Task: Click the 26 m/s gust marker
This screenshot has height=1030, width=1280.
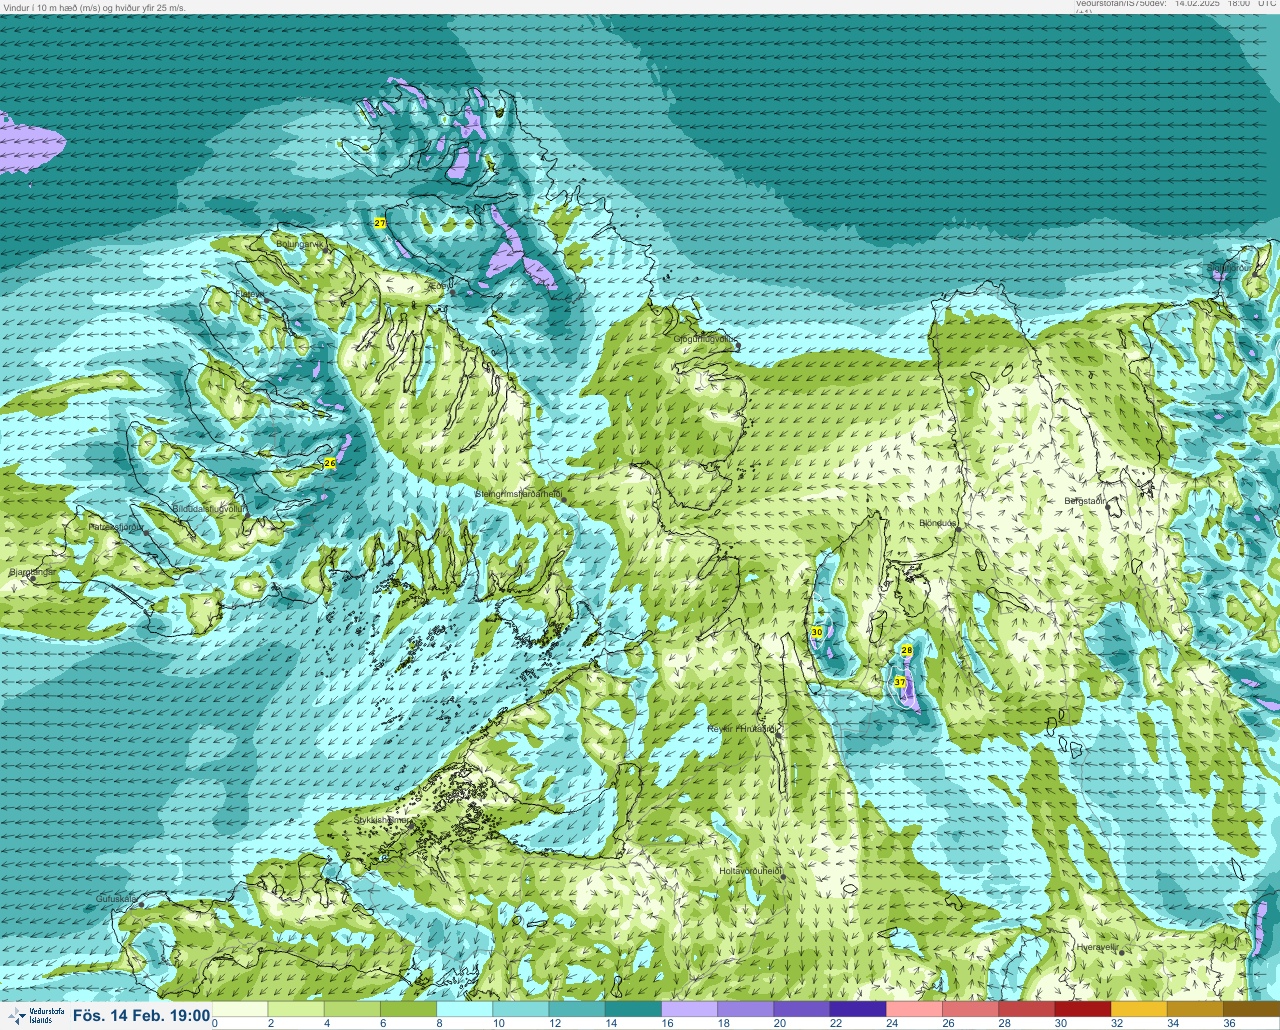Action: click(x=330, y=463)
